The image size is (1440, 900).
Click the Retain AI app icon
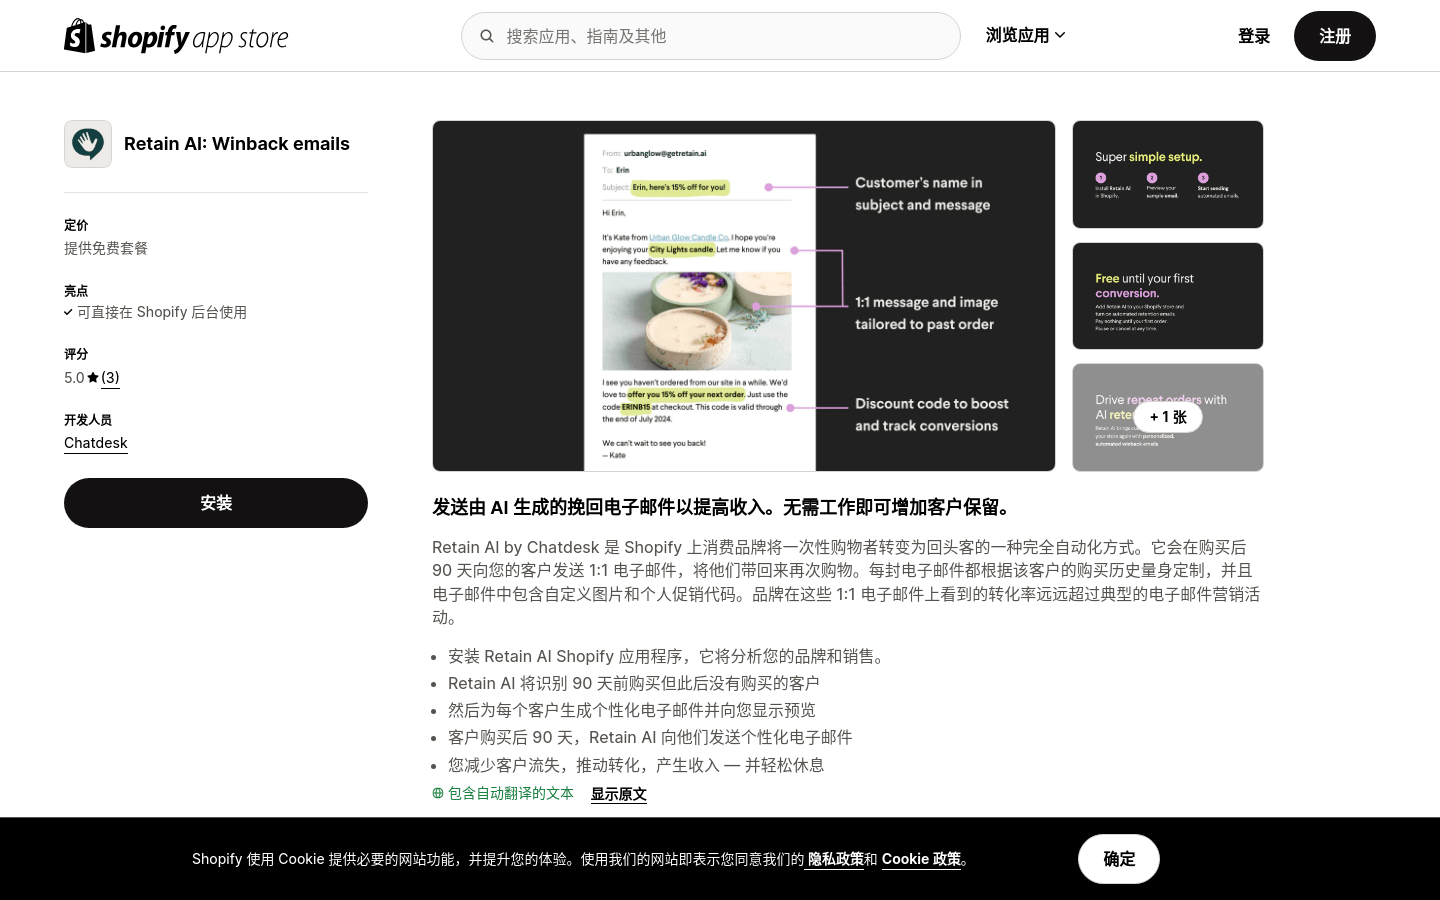click(88, 144)
